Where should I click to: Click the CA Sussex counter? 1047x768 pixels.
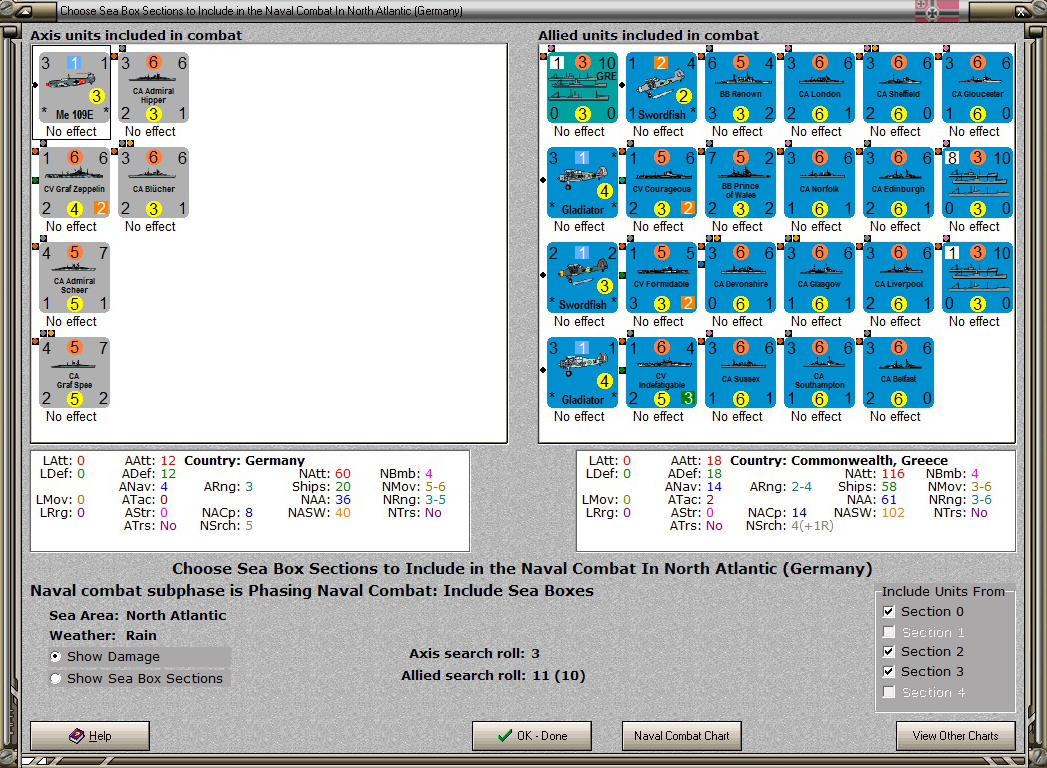pyautogui.click(x=740, y=373)
